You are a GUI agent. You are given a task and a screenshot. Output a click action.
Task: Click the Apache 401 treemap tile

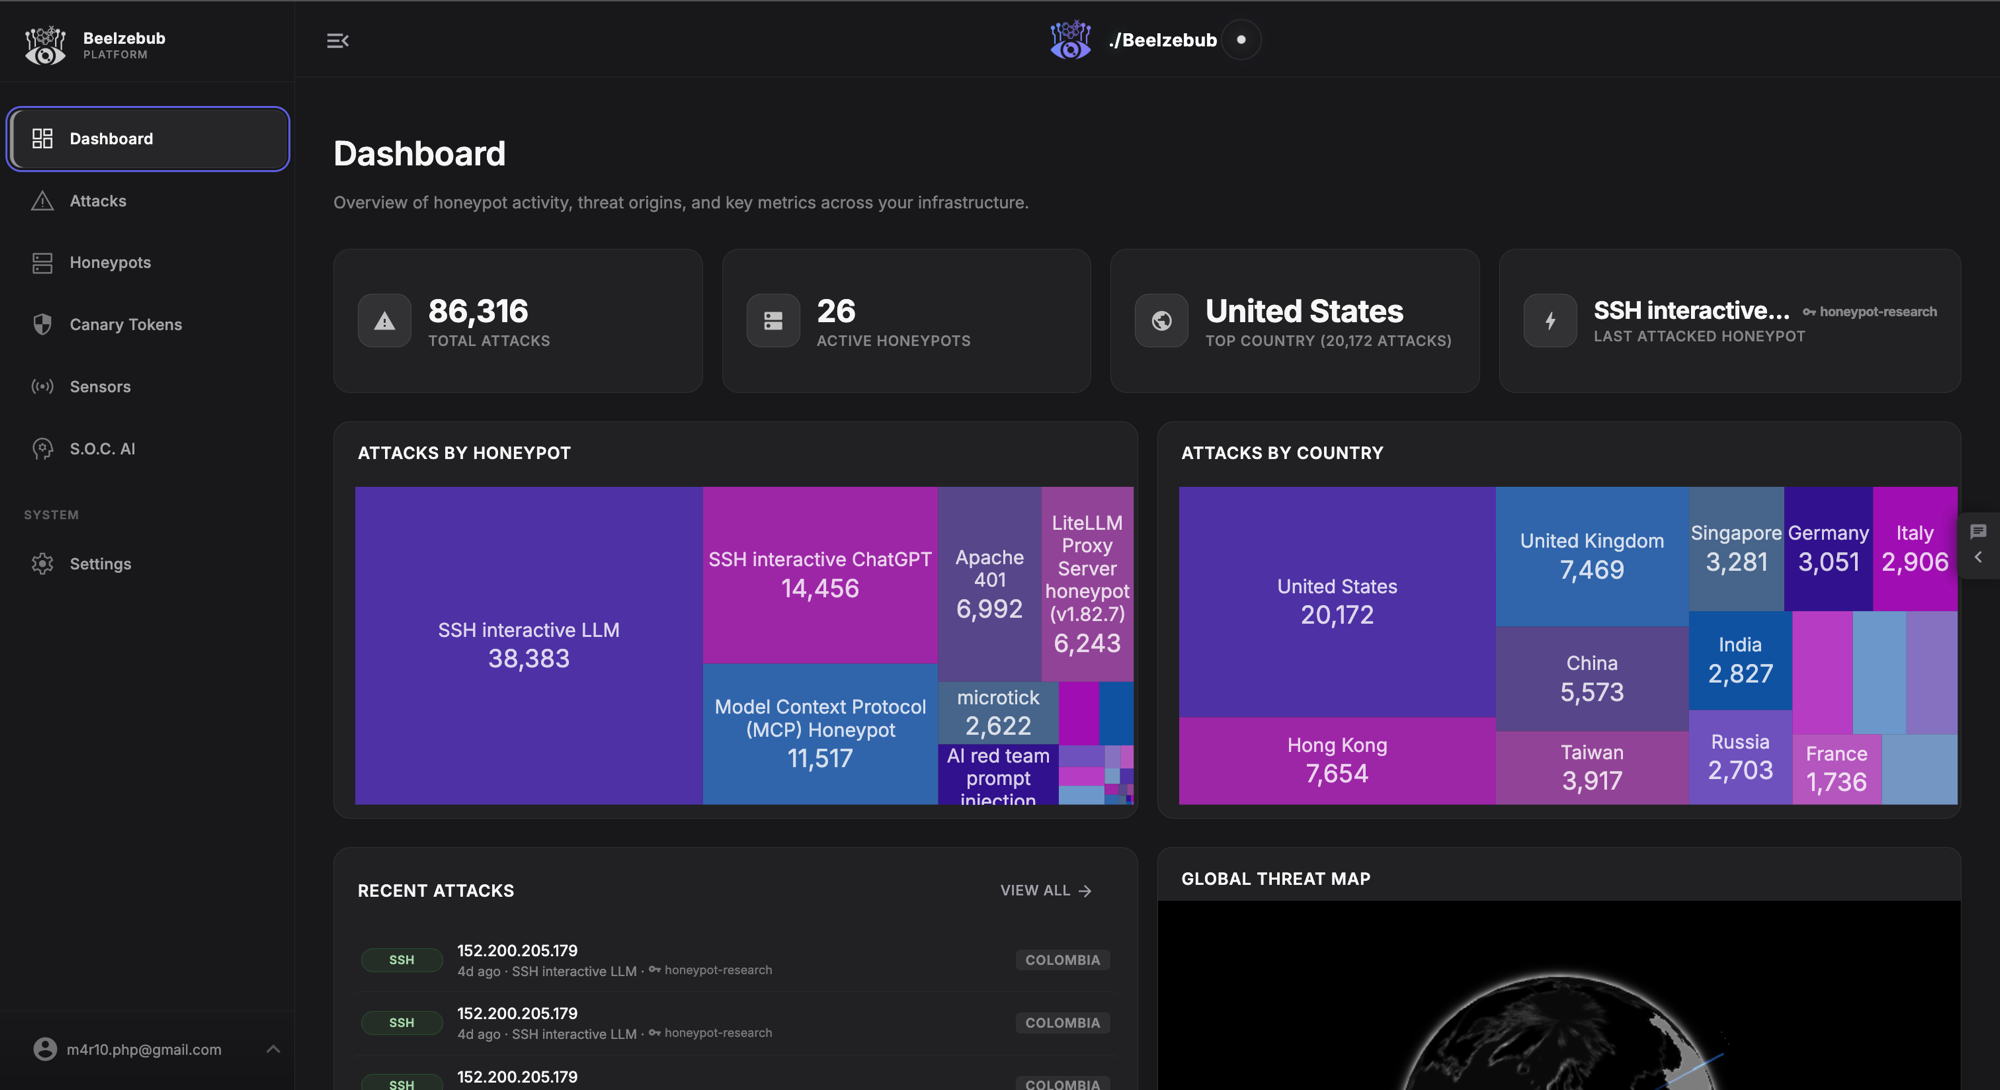pyautogui.click(x=989, y=584)
